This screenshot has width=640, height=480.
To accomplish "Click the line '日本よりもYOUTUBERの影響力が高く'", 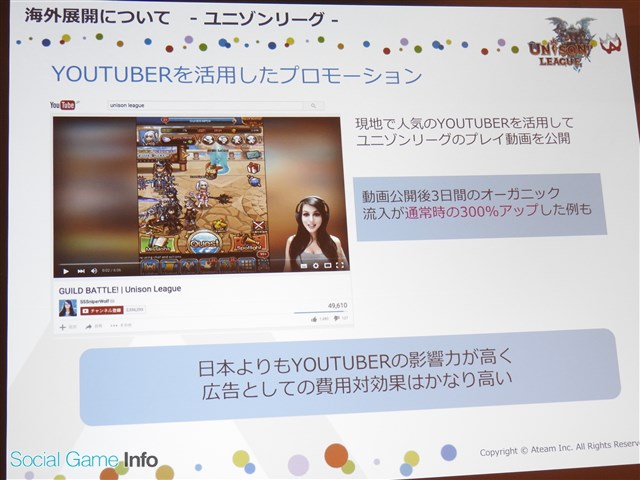I will click(354, 361).
